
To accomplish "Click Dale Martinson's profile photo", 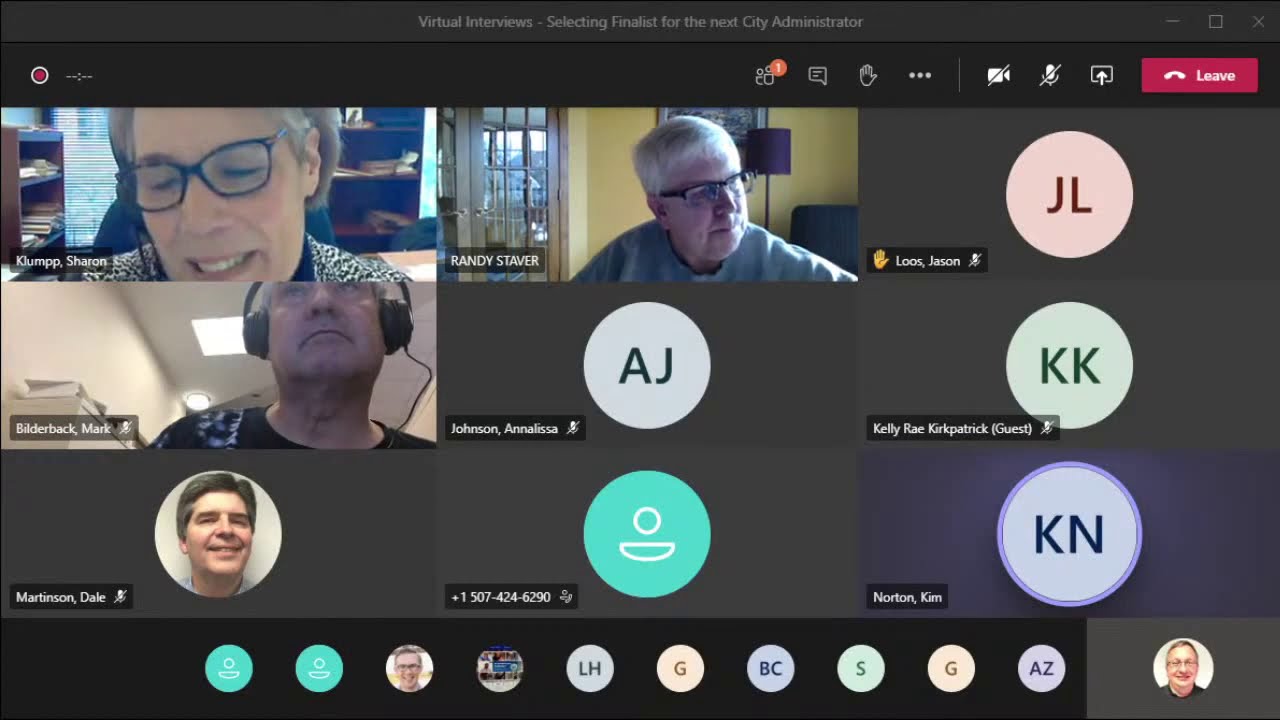I will [x=218, y=534].
